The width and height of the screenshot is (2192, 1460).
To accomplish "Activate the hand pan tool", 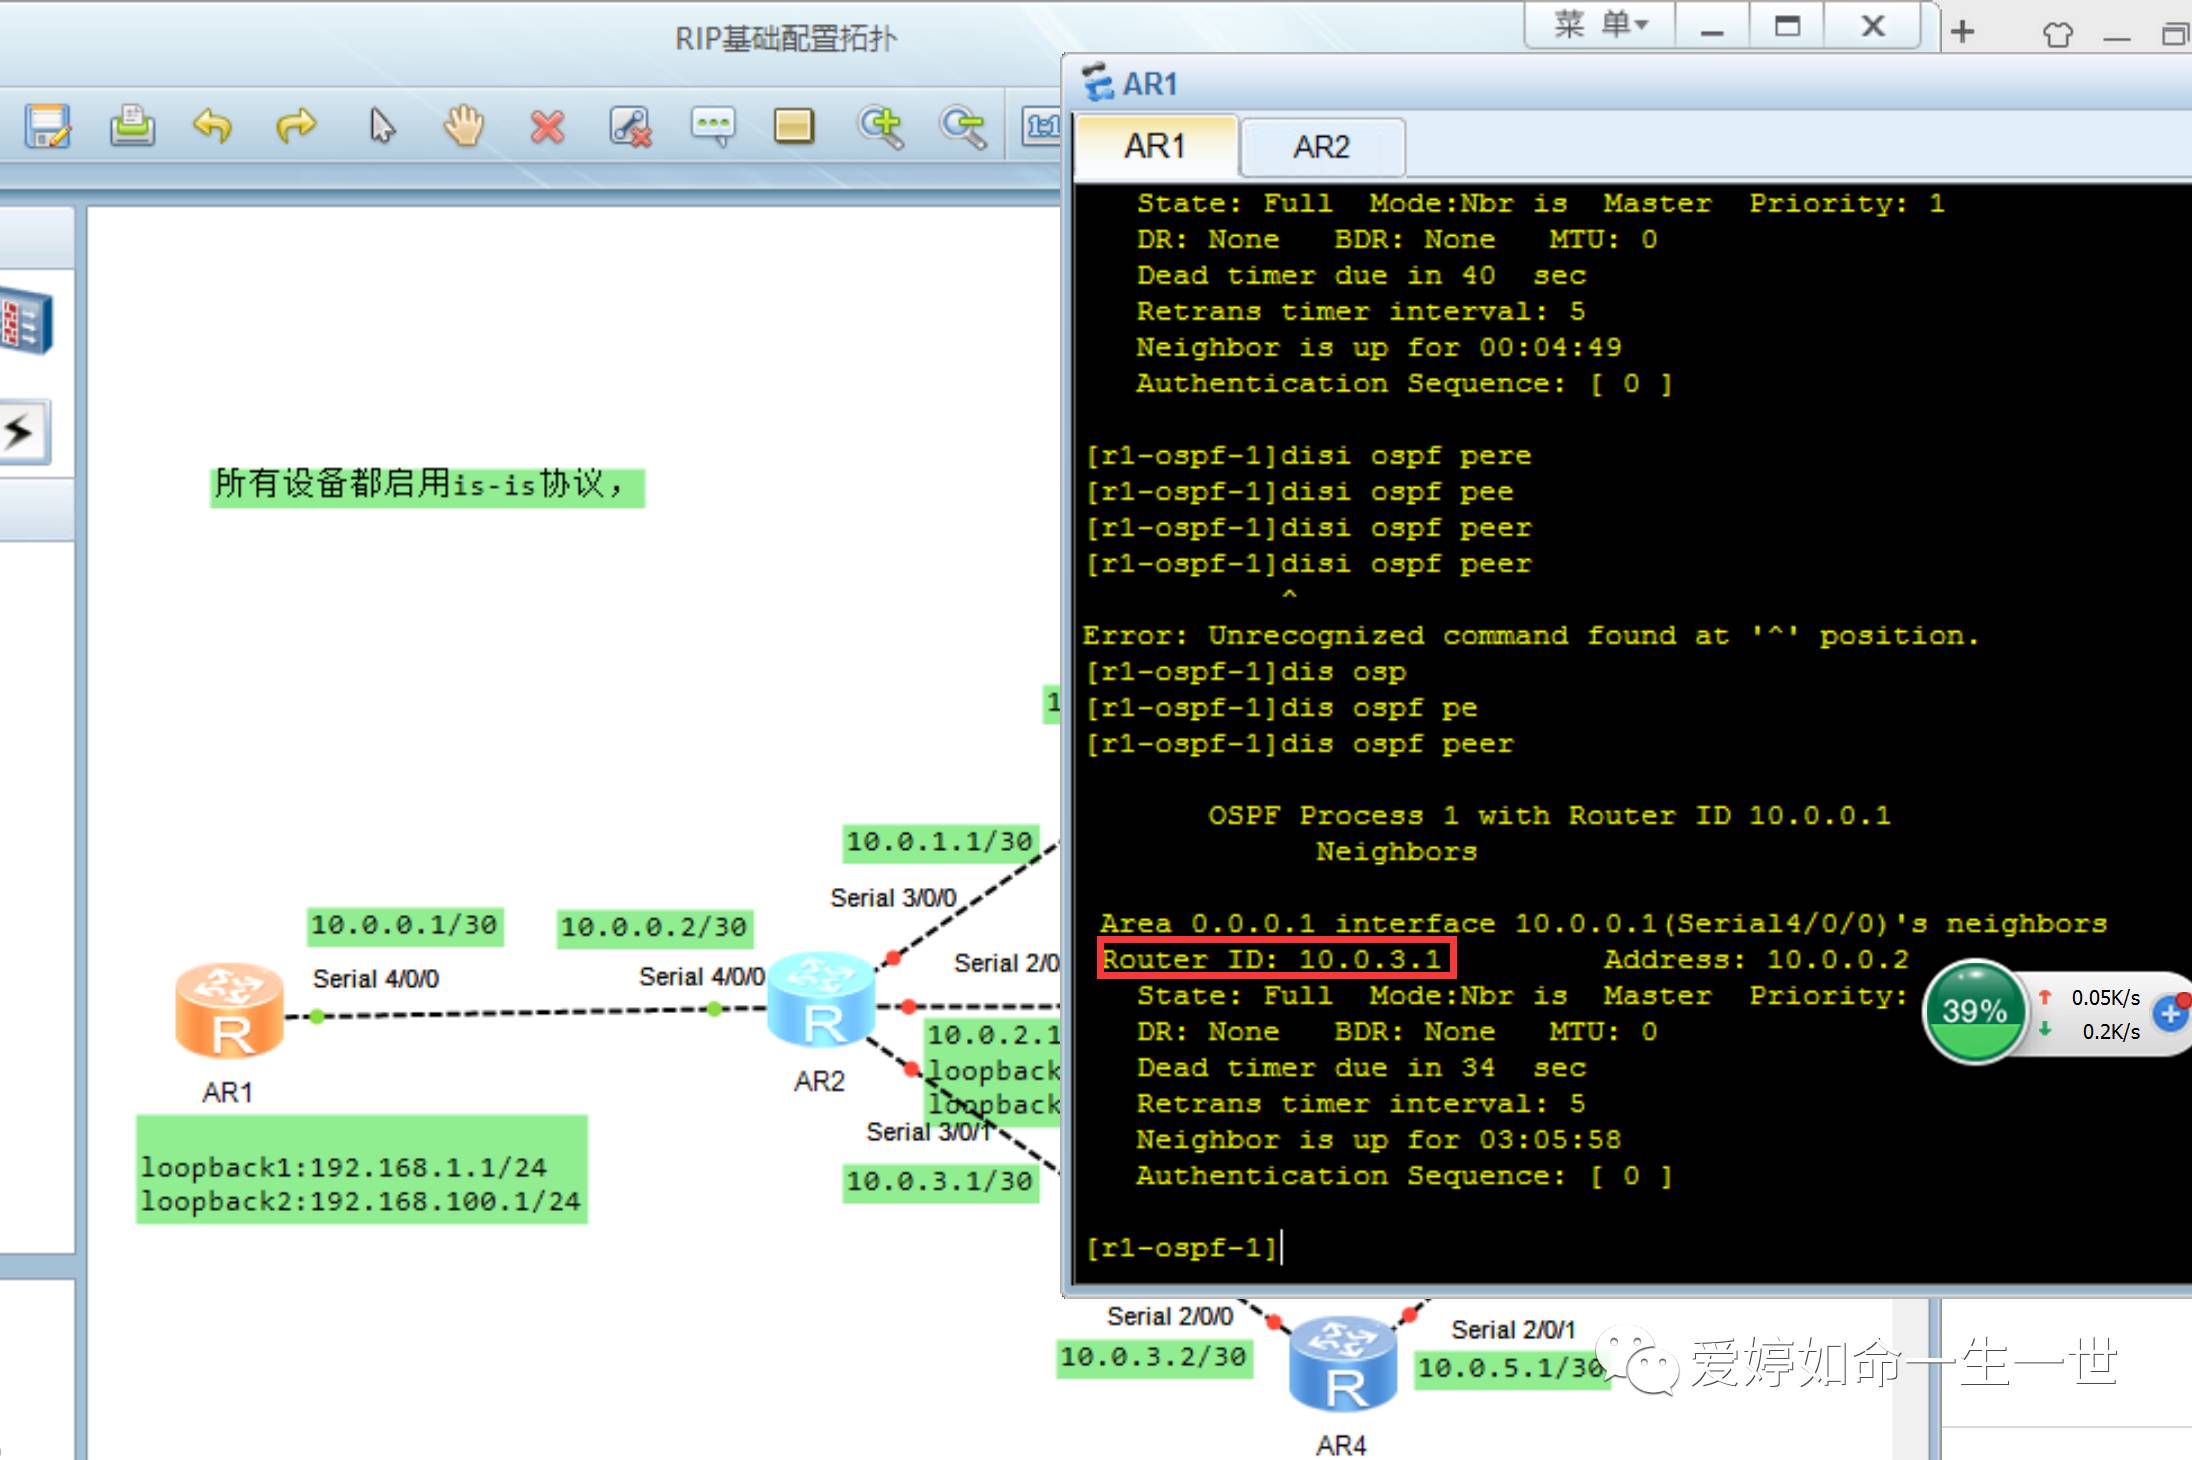I will [x=464, y=127].
